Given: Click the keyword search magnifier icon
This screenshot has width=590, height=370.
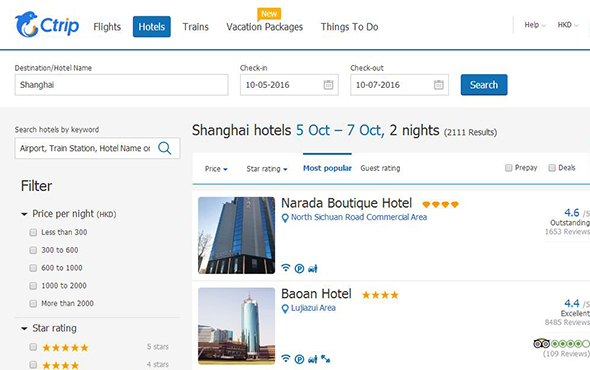Looking at the screenshot, I should 165,148.
